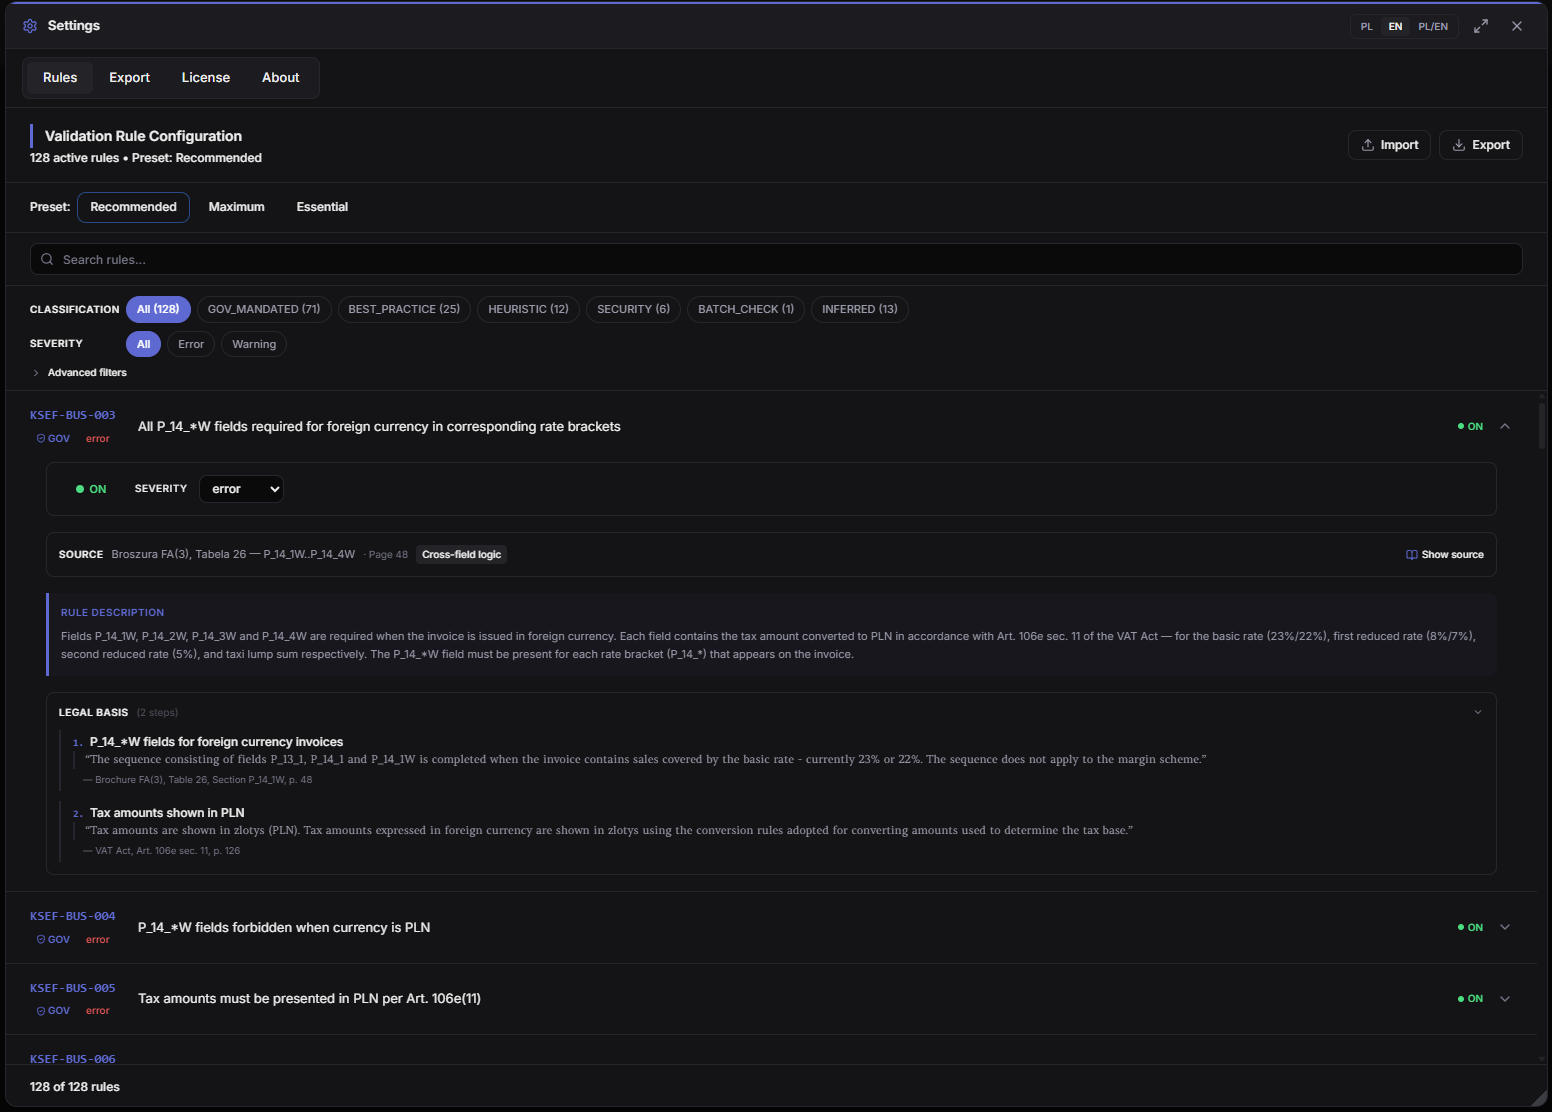Screen dimensions: 1552x1112
Task: Toggle ON status for rule KSEF-BUS-005
Action: pyautogui.click(x=1470, y=999)
